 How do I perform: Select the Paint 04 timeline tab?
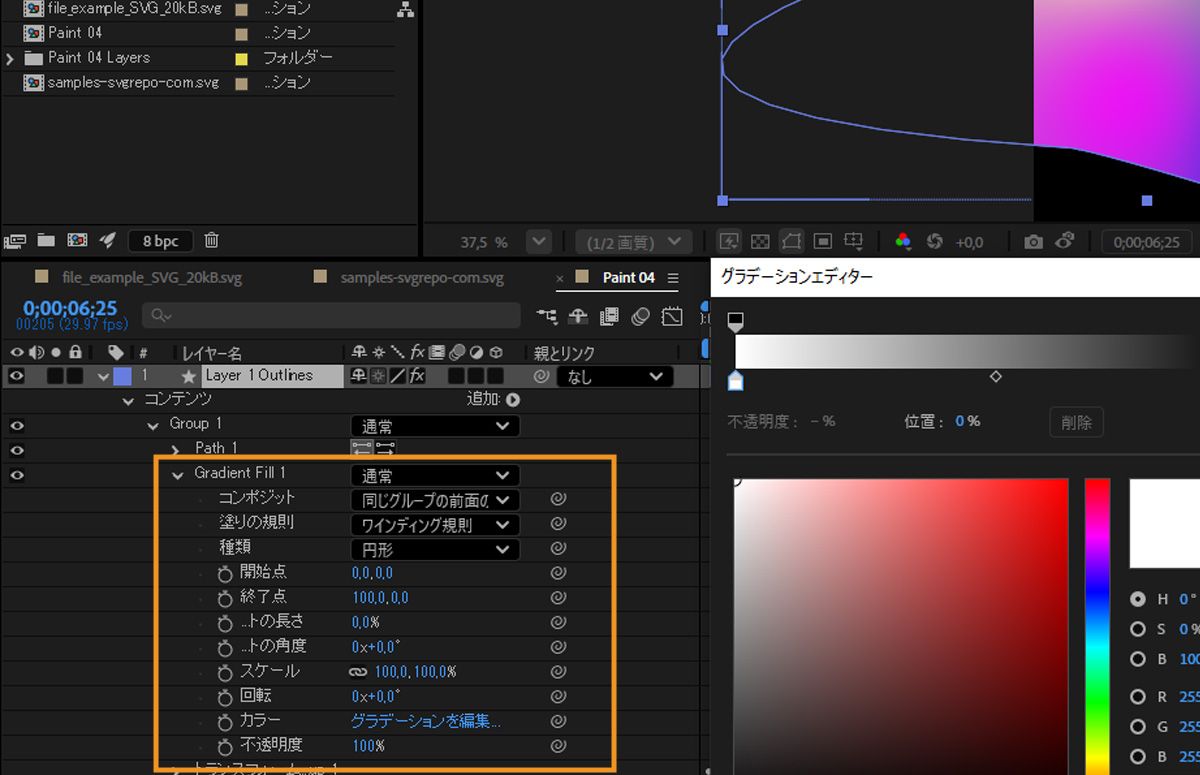coord(629,277)
